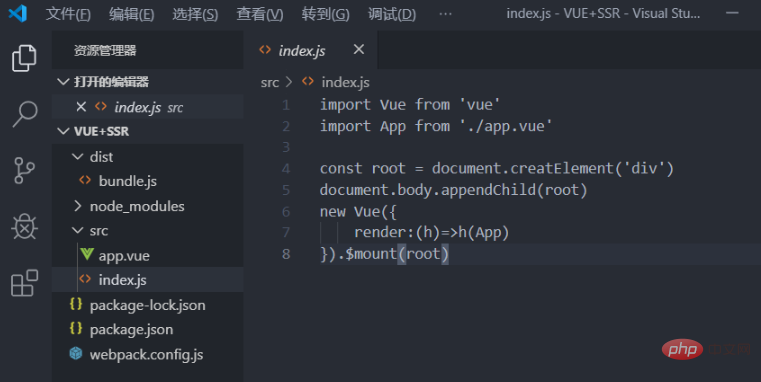Click the bundle.js file icon
Screen dimensions: 761x382
click(85, 180)
